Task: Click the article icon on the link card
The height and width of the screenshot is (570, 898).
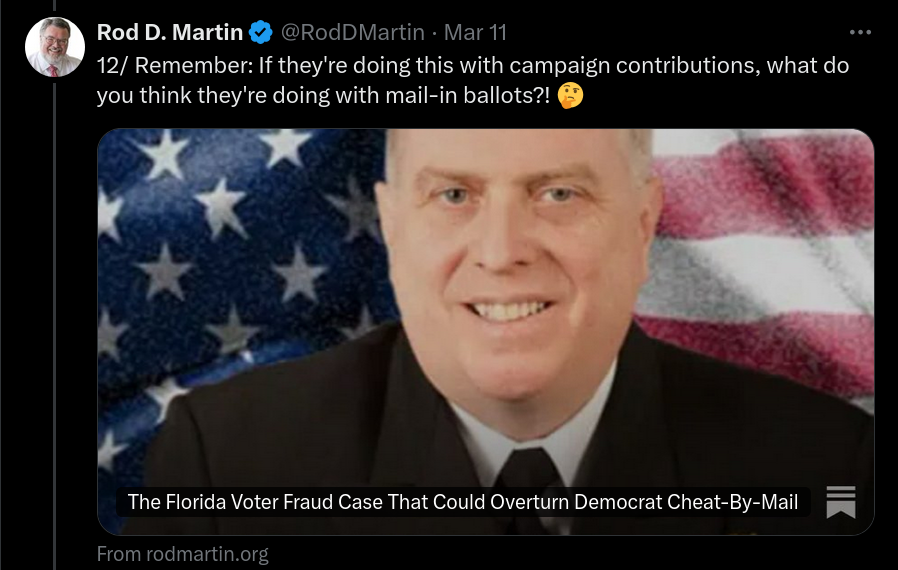Action: click(841, 502)
